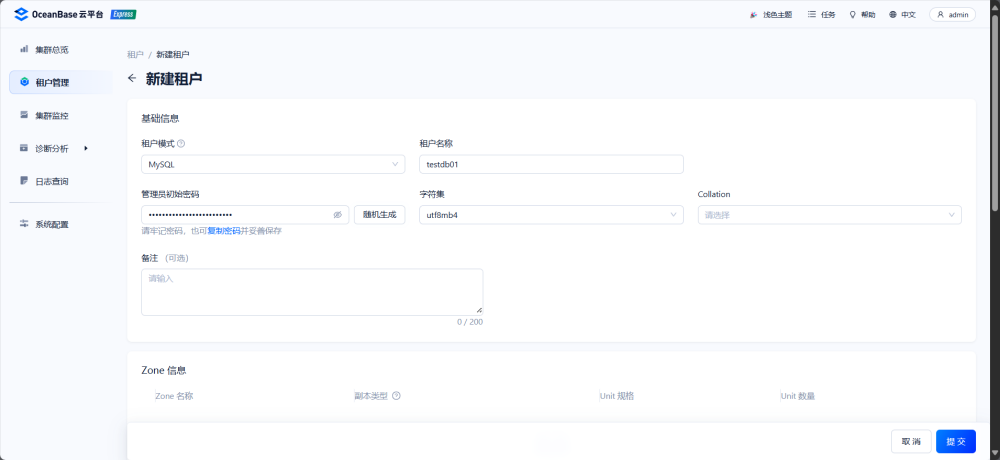Click the 复制密码 link

pyautogui.click(x=224, y=231)
